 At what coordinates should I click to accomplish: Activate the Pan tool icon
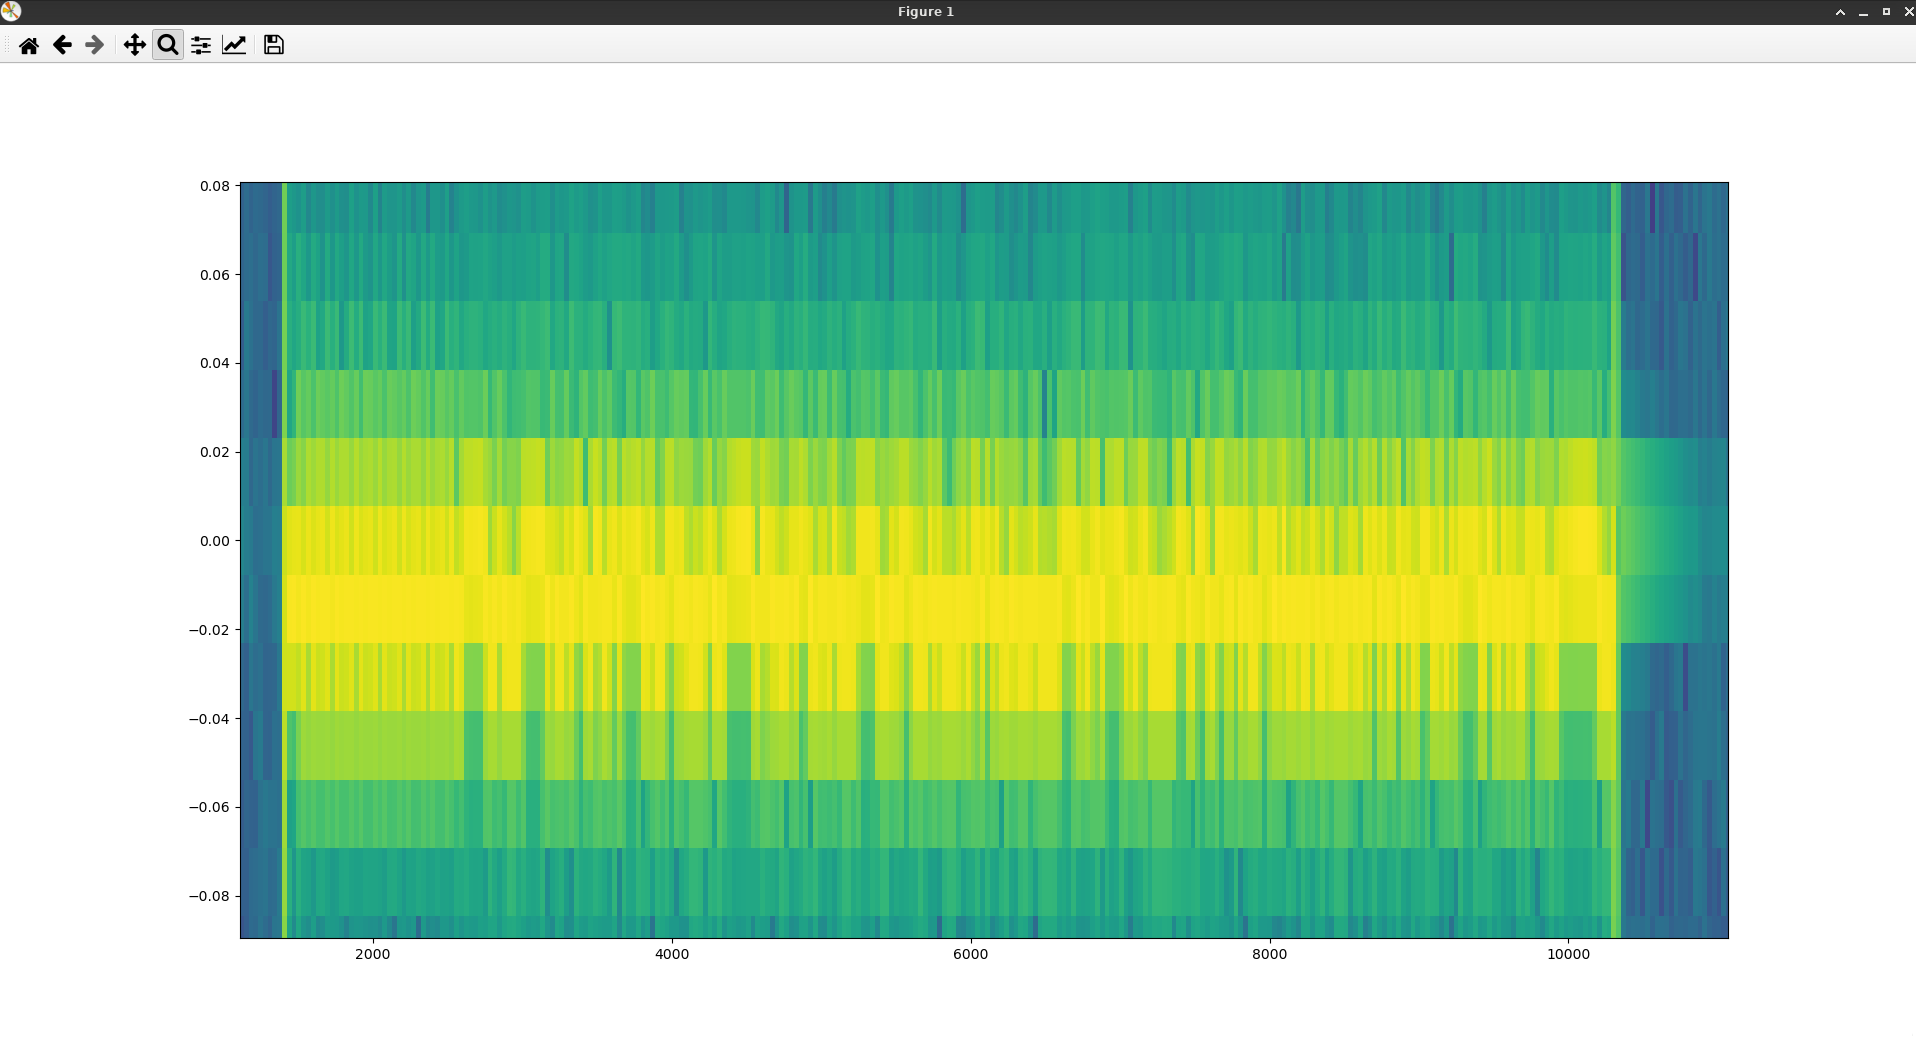[134, 45]
